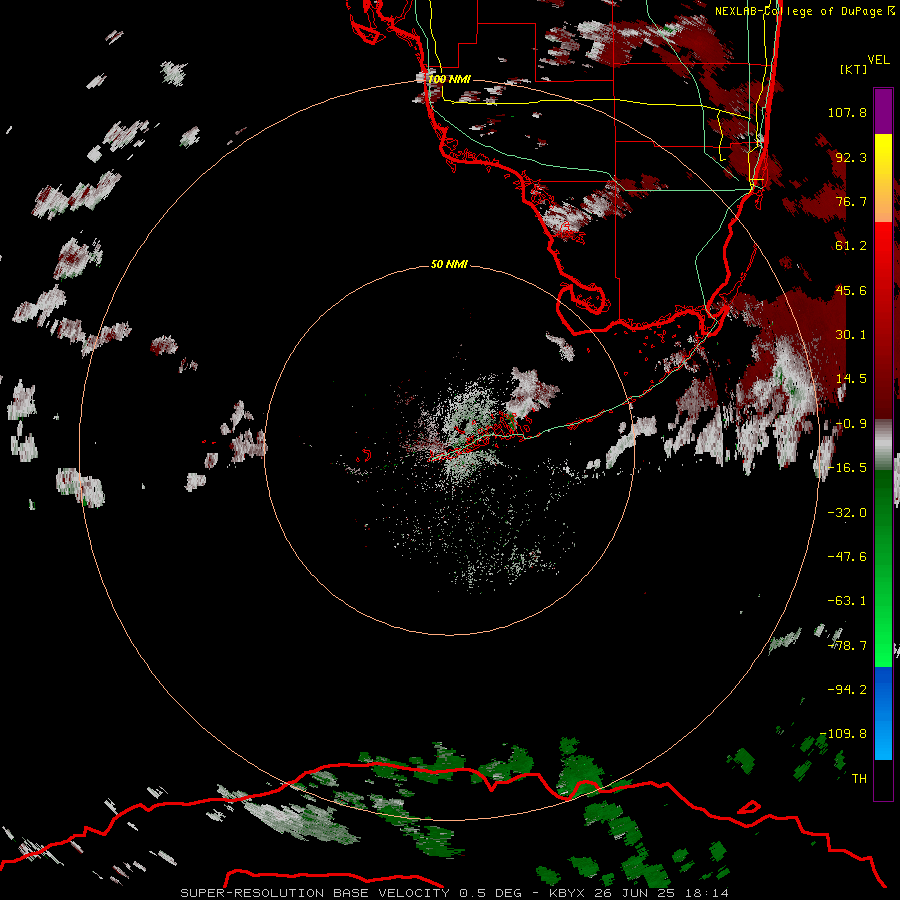Click the -32.0 velocity scale value
This screenshot has width=900, height=900.
847,513
